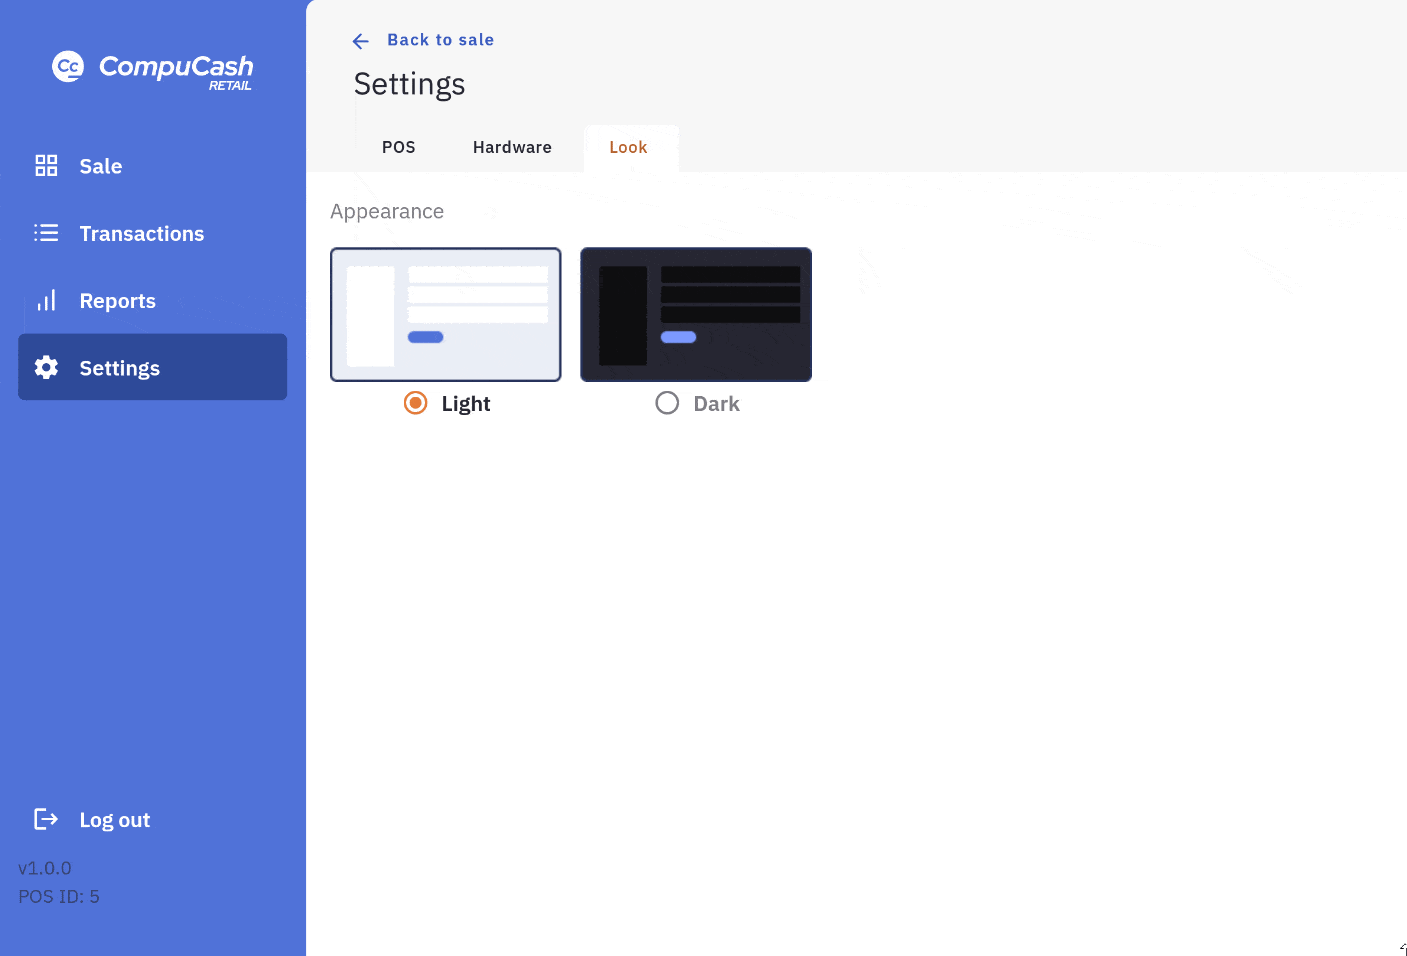Click the back arrow icon

[361, 41]
